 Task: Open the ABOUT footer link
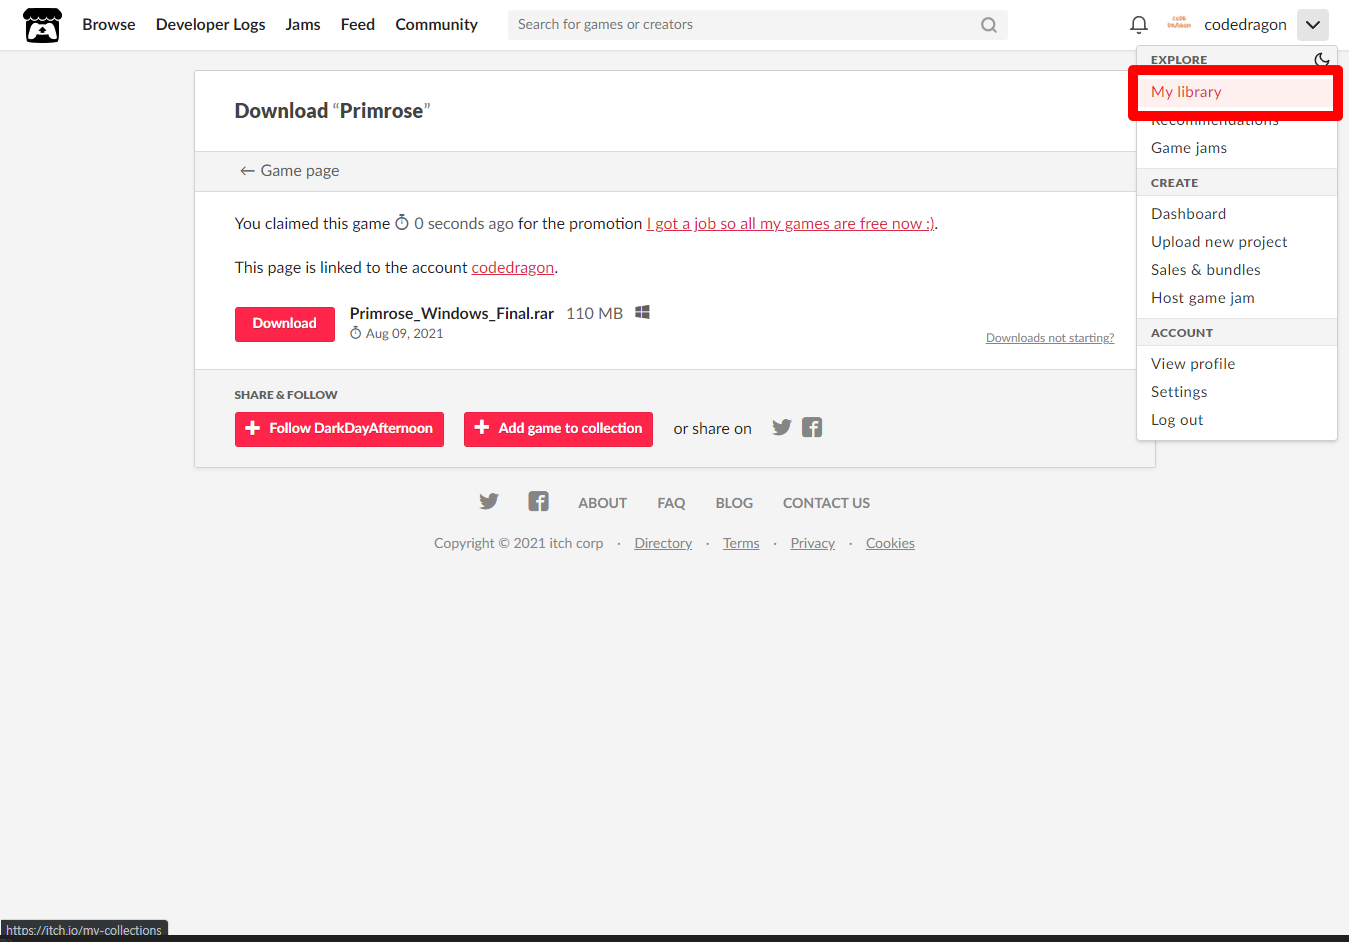603,503
